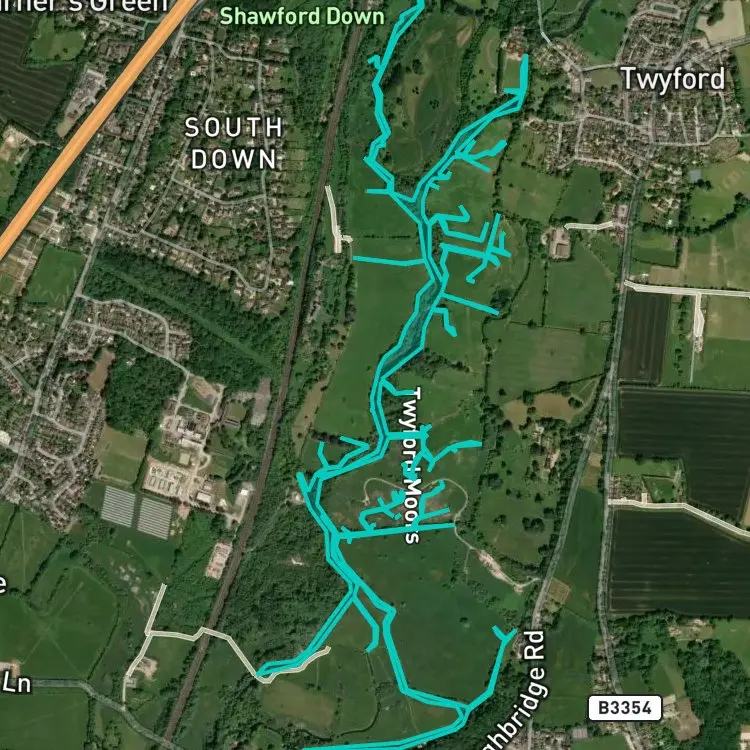
Task: Click the teal line junction near Highbridge Rd
Action: tap(465, 708)
